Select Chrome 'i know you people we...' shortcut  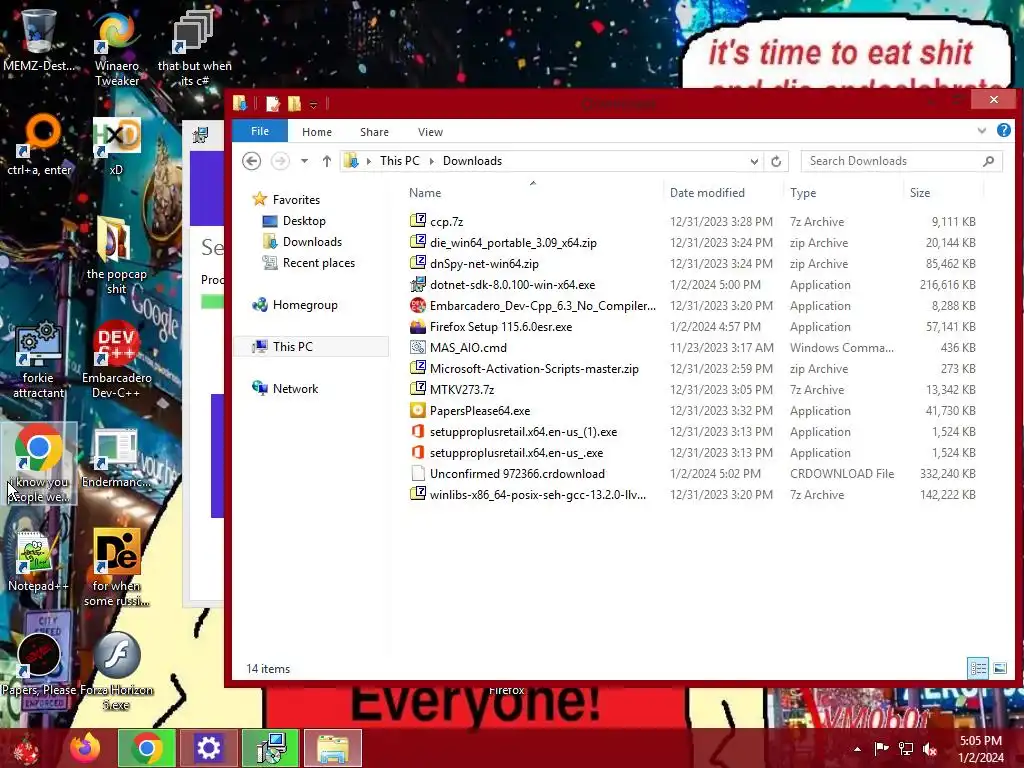[x=39, y=464]
